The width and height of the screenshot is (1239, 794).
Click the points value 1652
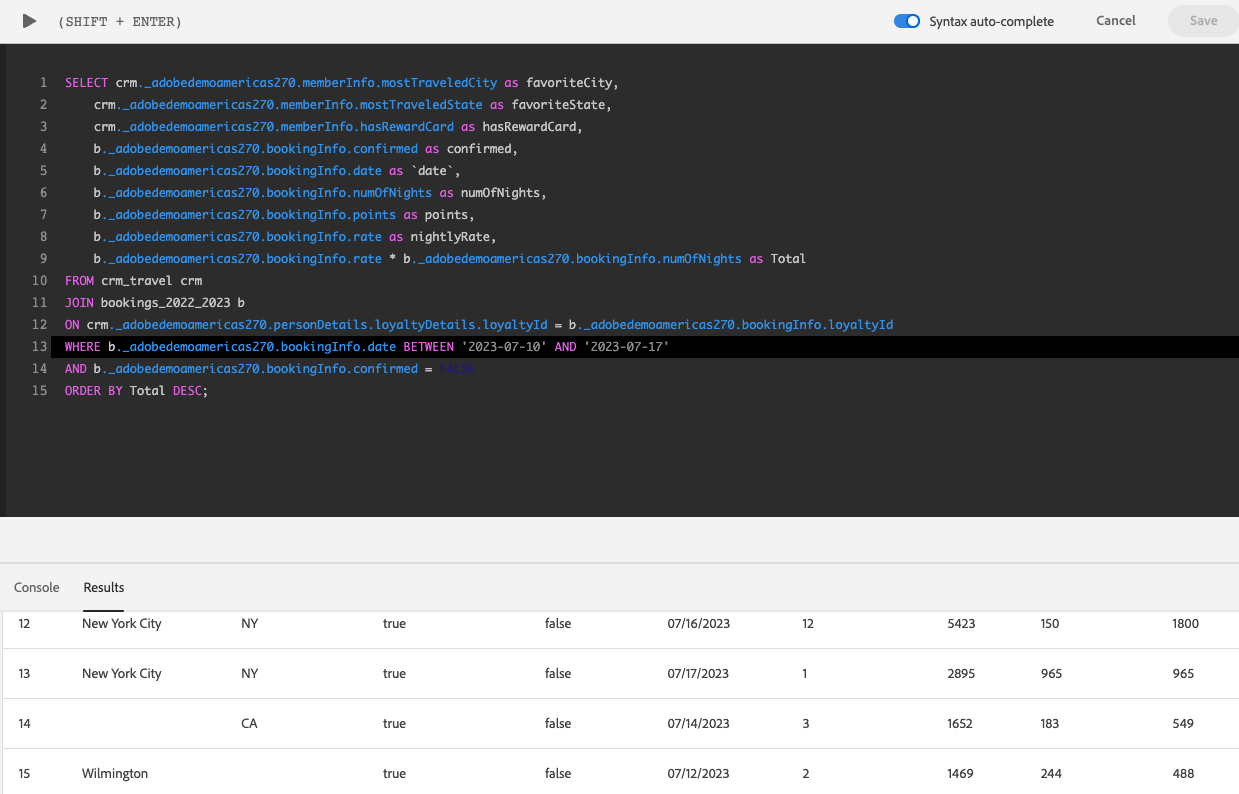tap(960, 723)
